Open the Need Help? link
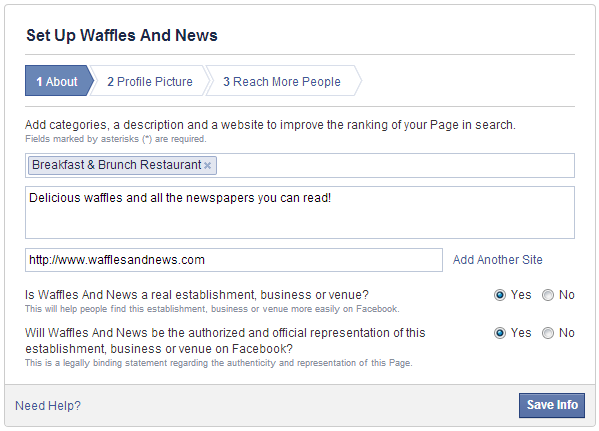The image size is (599, 431). click(48, 405)
